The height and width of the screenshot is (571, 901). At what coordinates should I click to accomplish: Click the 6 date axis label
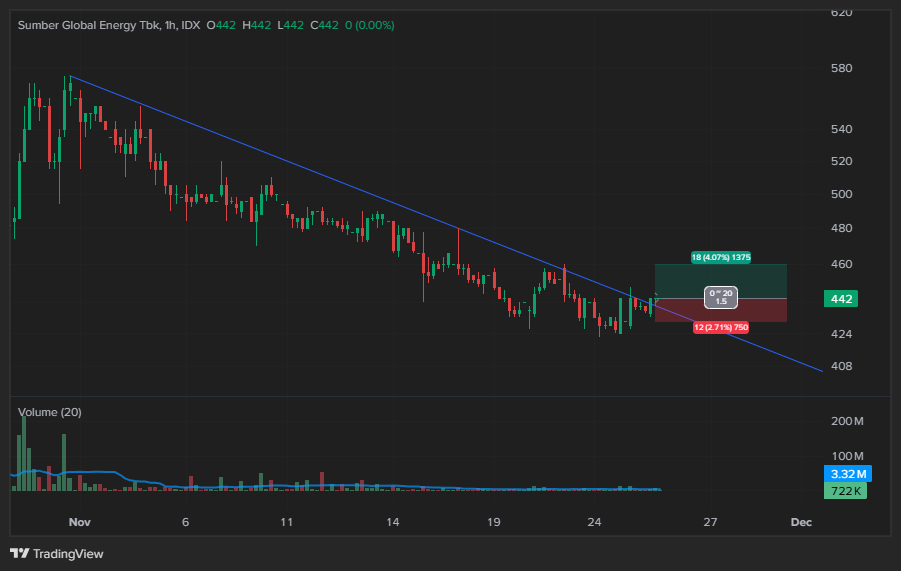(x=185, y=522)
